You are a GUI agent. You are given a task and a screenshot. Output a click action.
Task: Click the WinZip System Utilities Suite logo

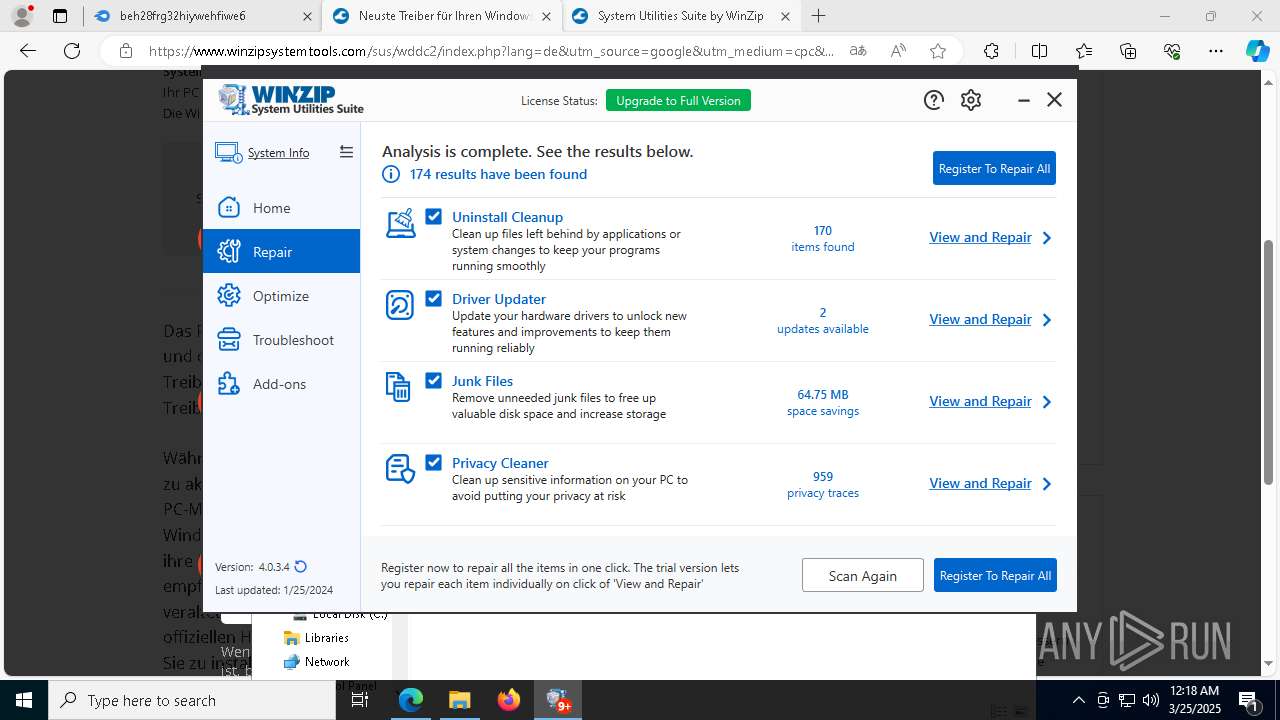point(291,100)
